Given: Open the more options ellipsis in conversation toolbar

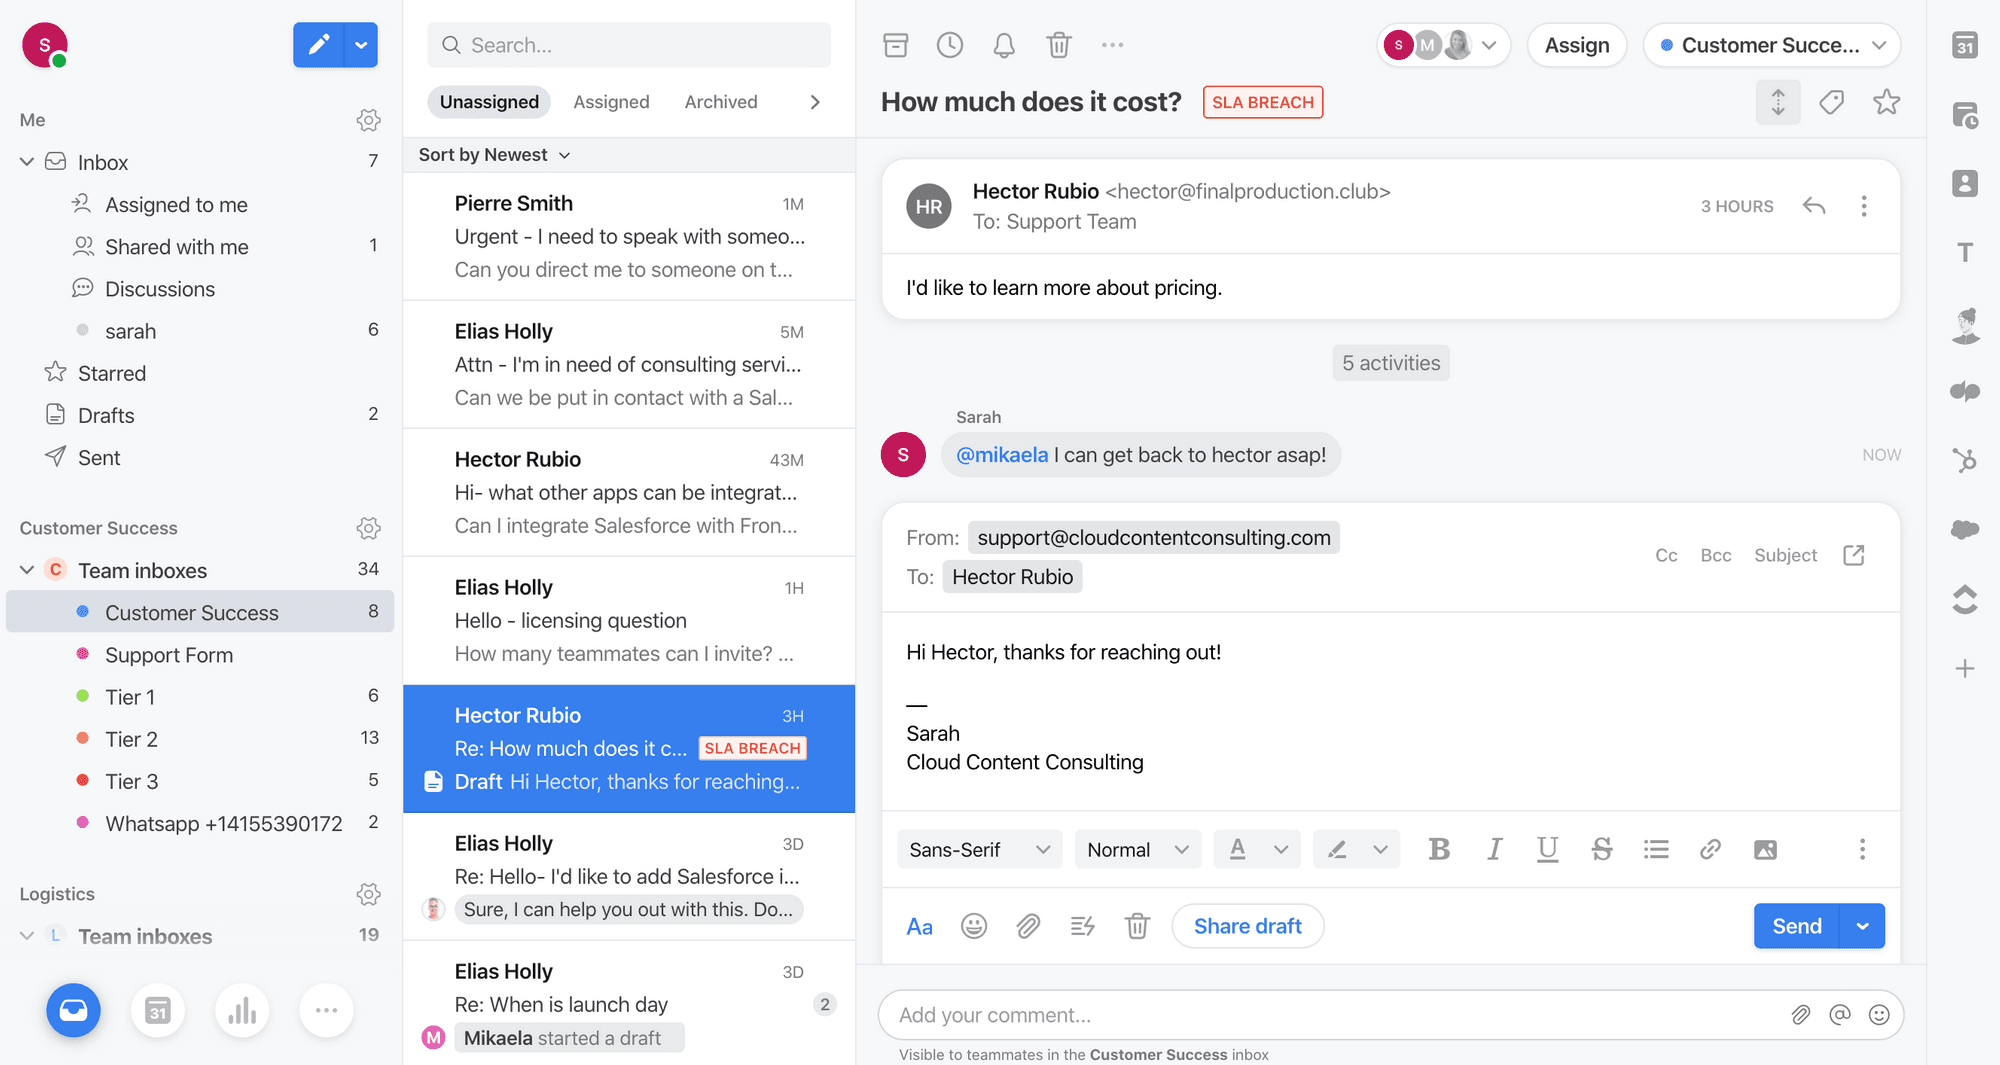Looking at the screenshot, I should click(1112, 45).
